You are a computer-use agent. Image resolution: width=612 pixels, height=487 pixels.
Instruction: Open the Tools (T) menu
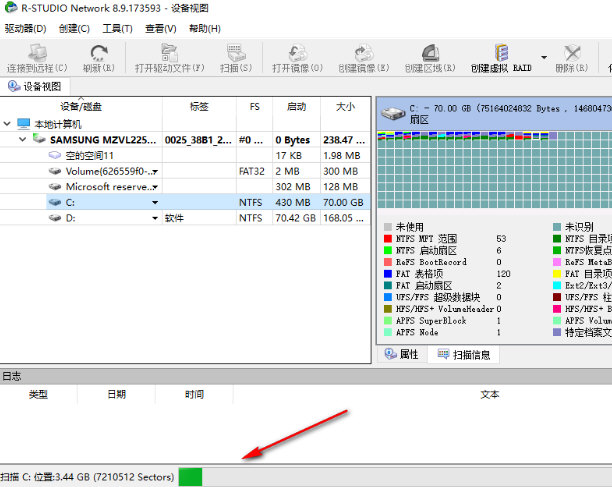pyautogui.click(x=117, y=28)
